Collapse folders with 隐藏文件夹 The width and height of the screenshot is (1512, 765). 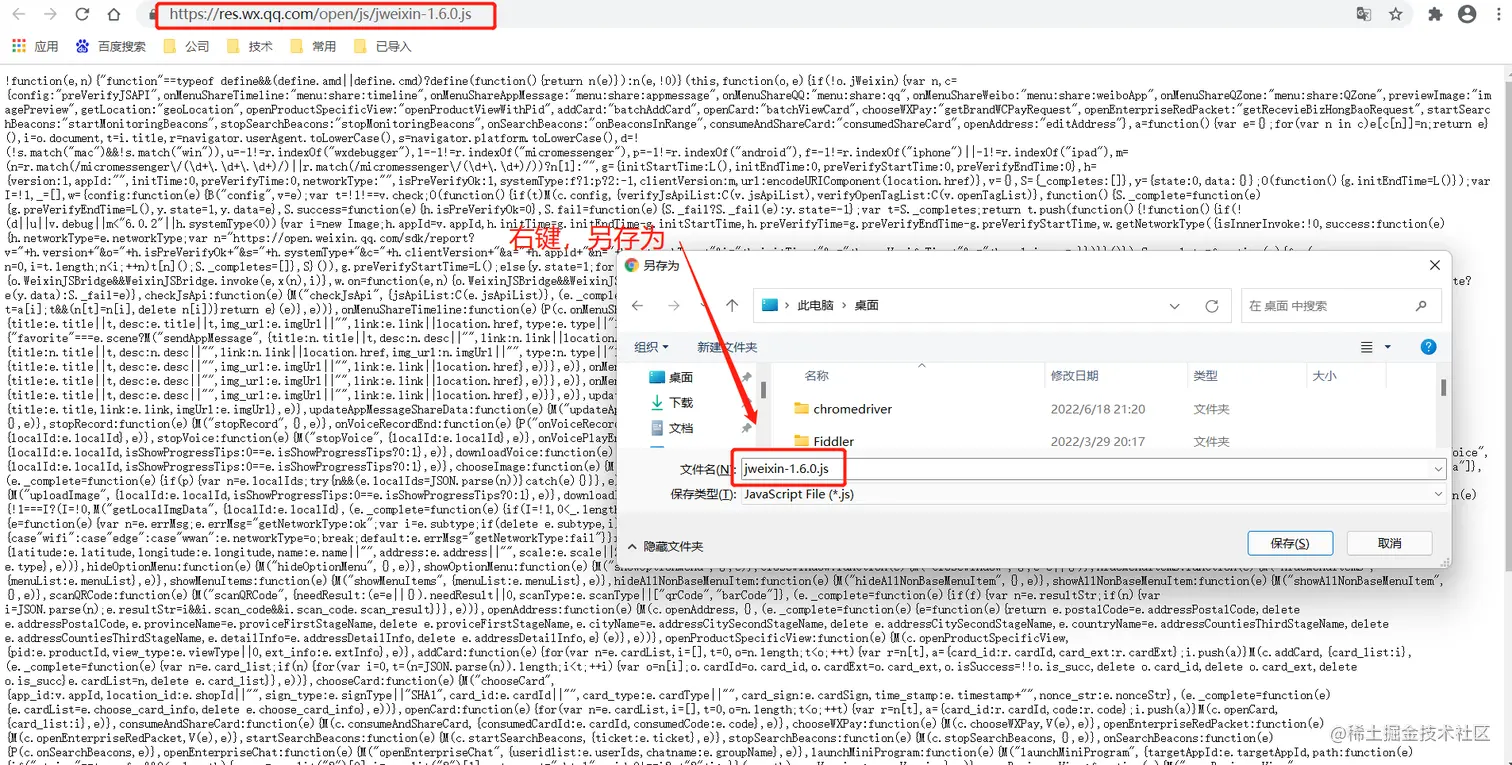pos(665,546)
